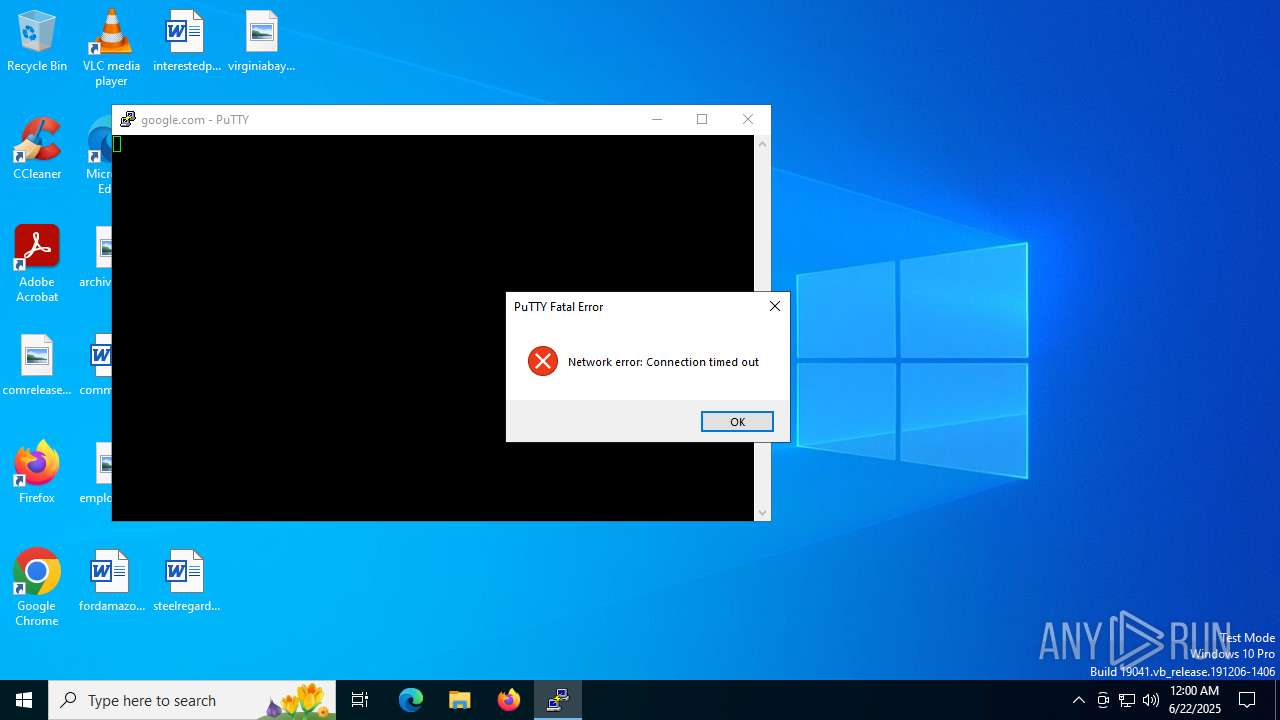The height and width of the screenshot is (720, 1280).
Task: Launch Firefox from the taskbar
Action: point(509,700)
